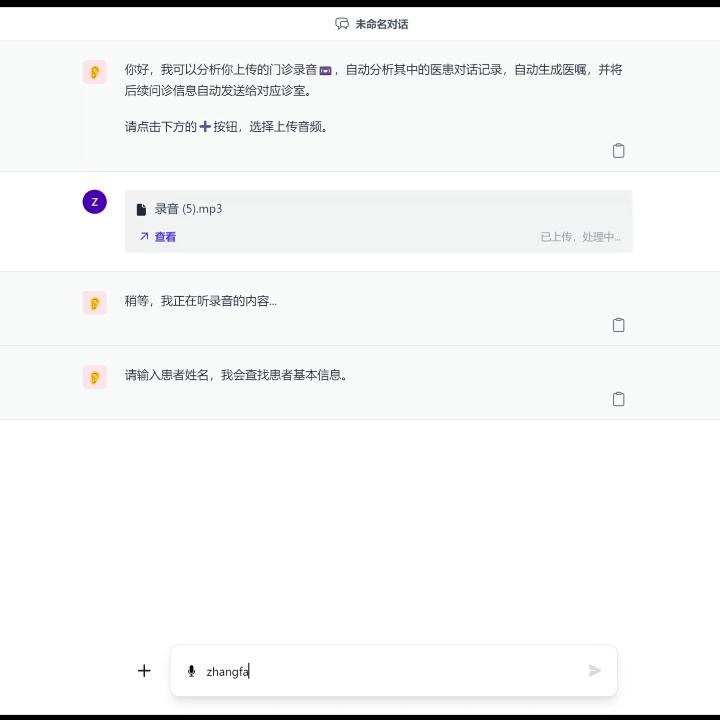The image size is (720, 720).
Task: Click the 未命名对话 conversation title
Action: [x=382, y=24]
